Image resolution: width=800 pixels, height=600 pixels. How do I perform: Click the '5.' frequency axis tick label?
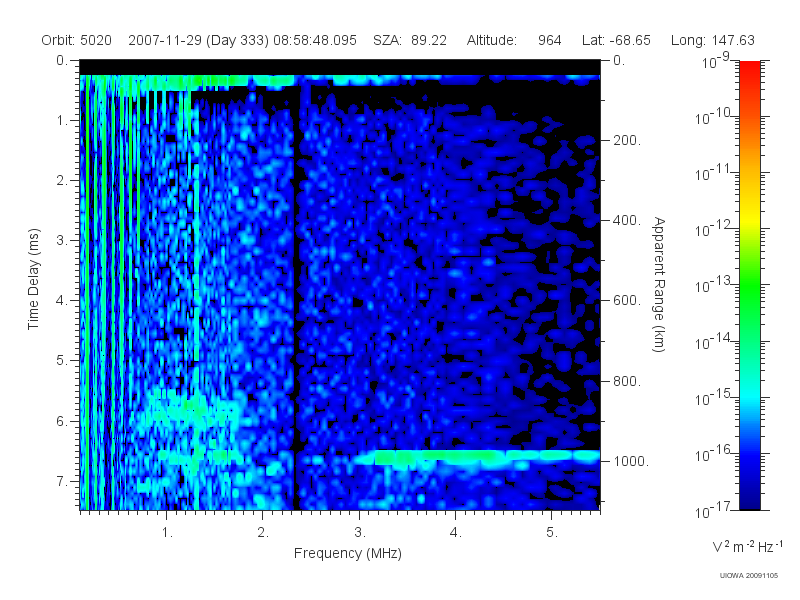[552, 533]
